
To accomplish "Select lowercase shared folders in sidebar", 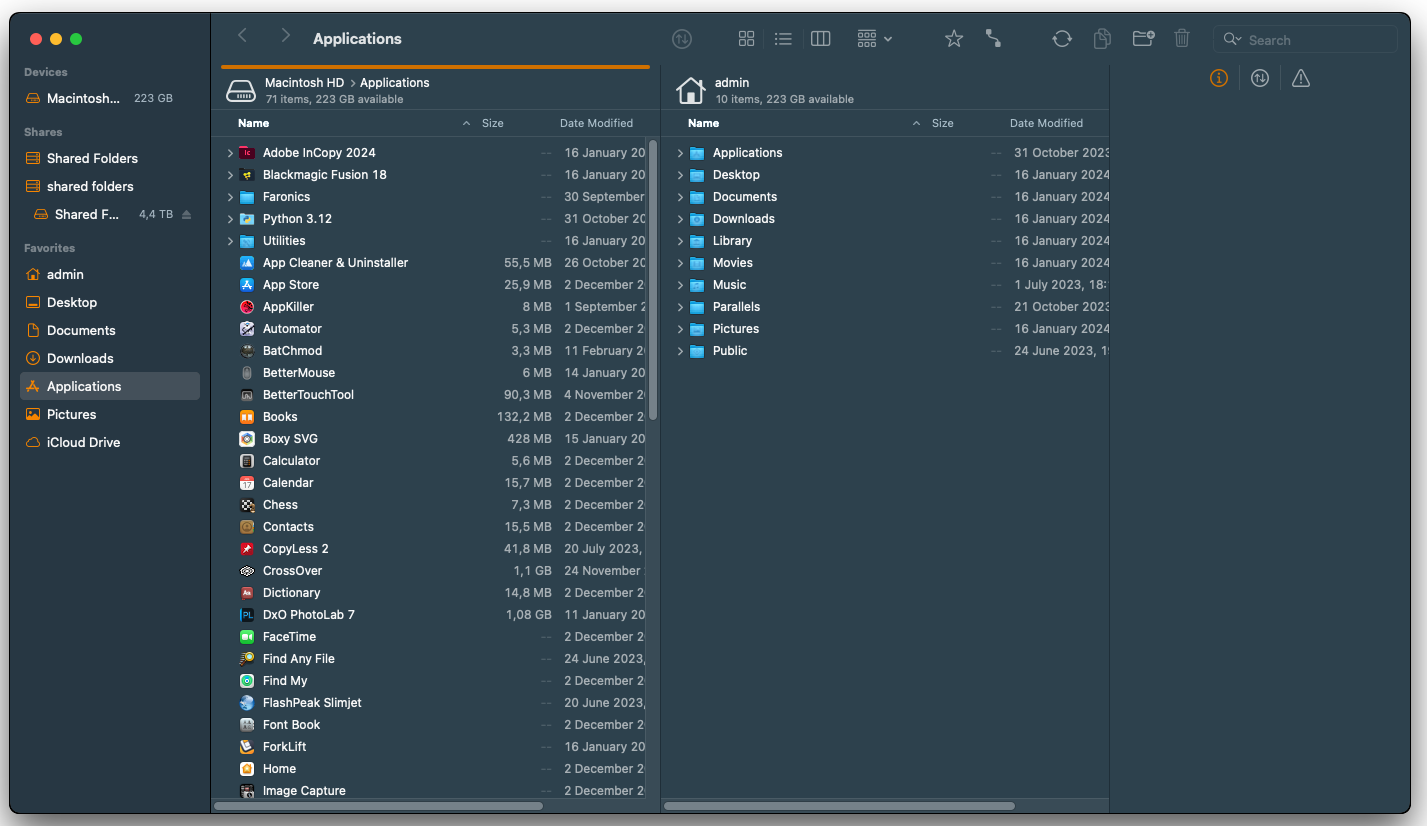I will (110, 186).
